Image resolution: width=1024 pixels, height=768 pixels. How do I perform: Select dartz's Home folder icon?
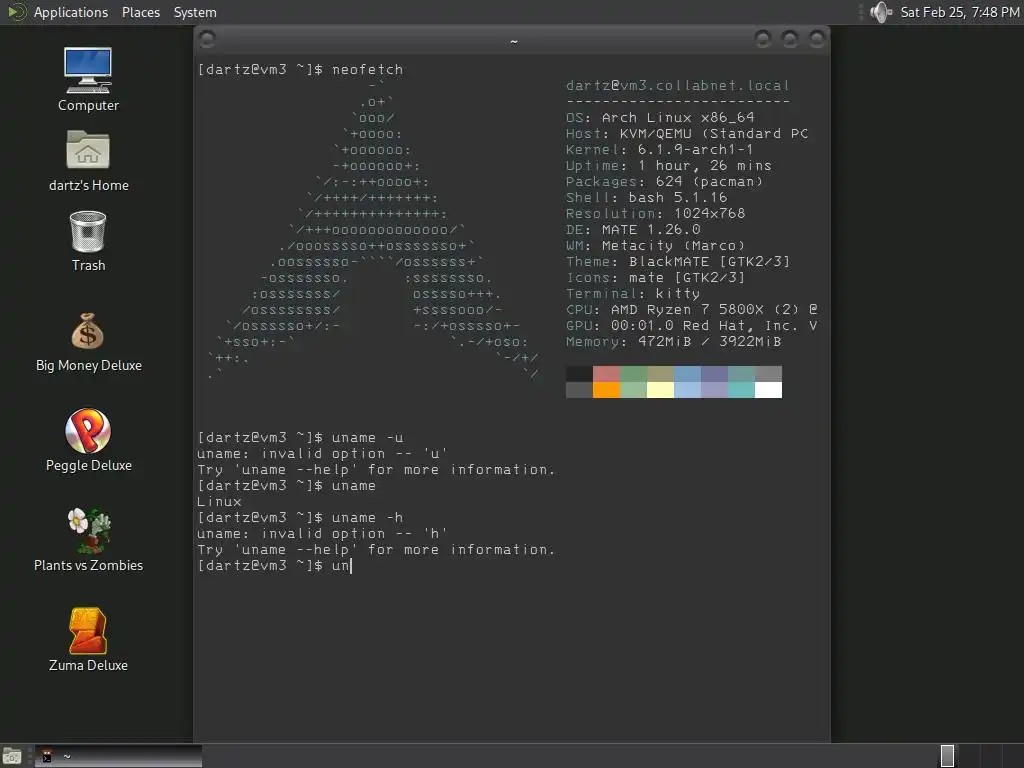pos(88,161)
